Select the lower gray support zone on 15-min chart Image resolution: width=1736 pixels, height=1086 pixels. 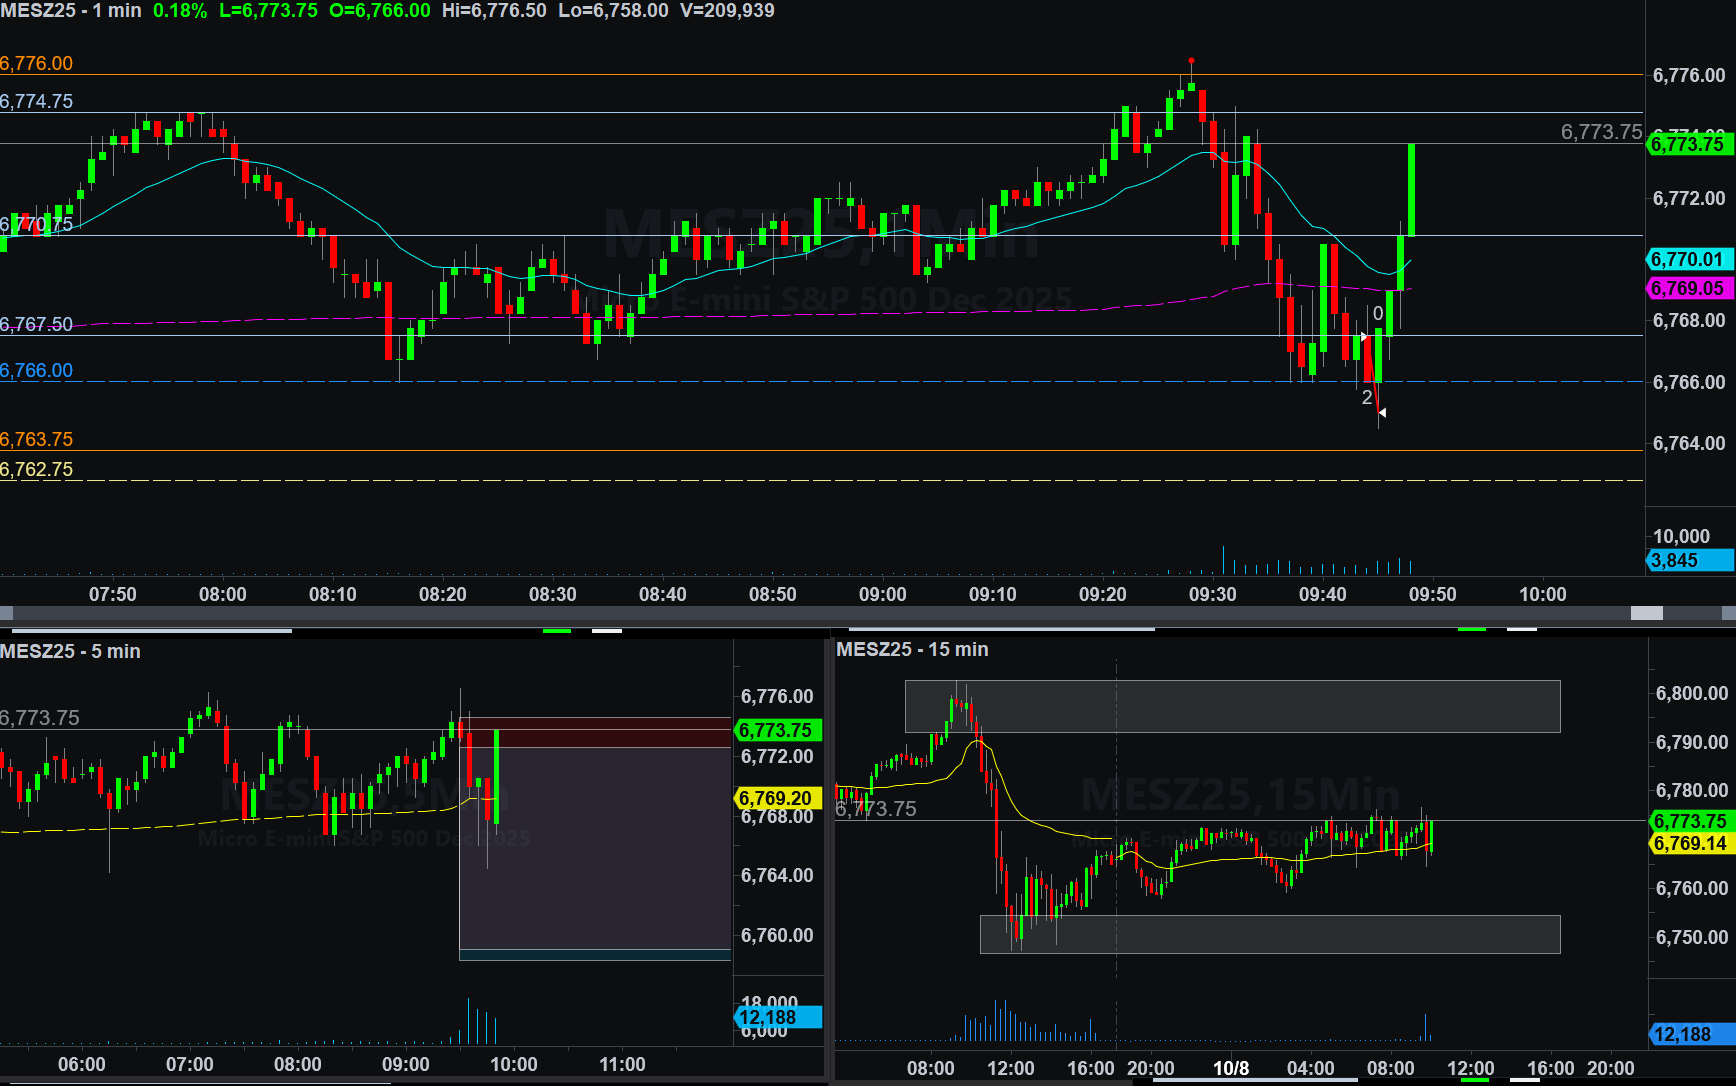pyautogui.click(x=1270, y=934)
